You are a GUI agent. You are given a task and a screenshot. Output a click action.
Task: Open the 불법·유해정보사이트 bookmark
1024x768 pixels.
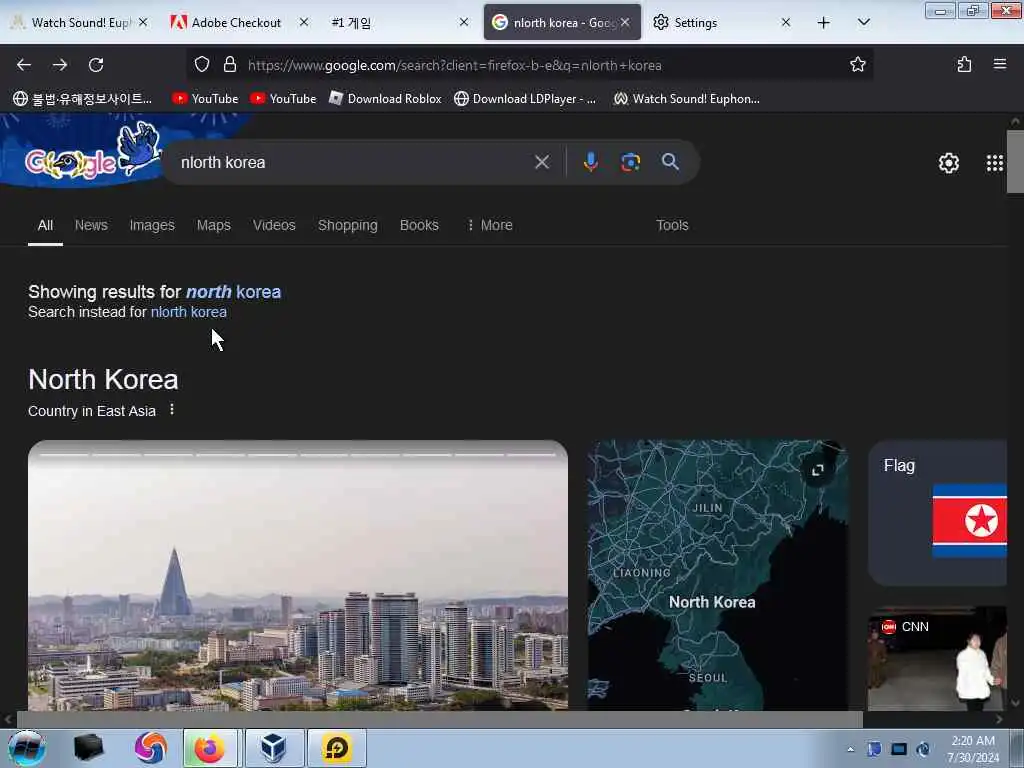click(x=83, y=99)
